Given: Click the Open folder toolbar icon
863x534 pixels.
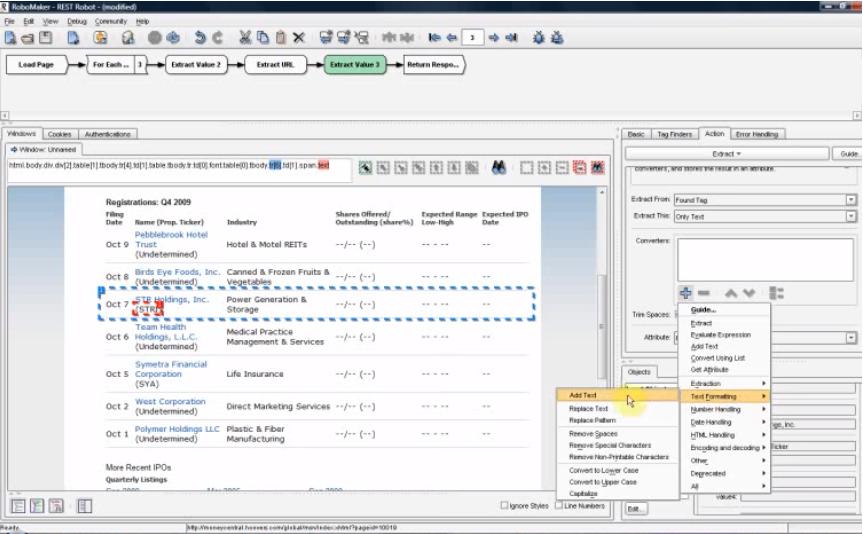Looking at the screenshot, I should pyautogui.click(x=28, y=38).
